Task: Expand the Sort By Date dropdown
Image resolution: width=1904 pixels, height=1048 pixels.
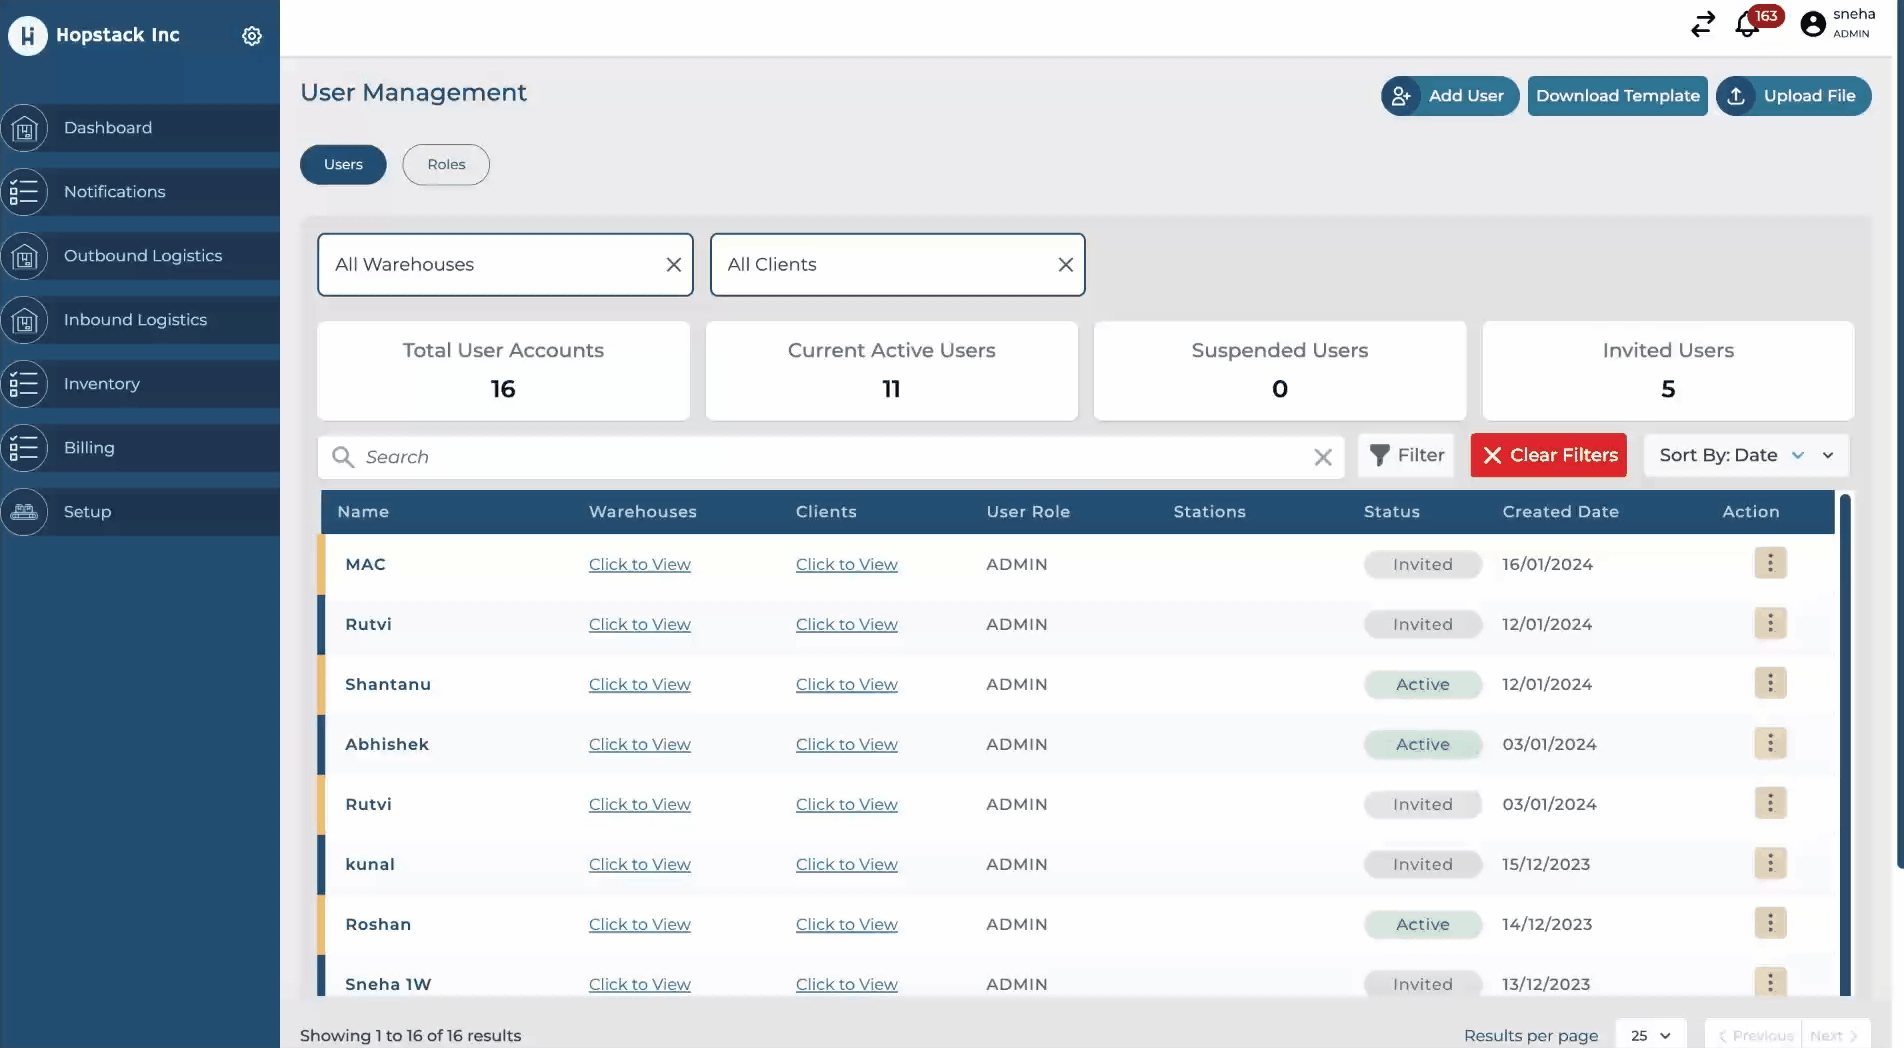Action: (1745, 456)
